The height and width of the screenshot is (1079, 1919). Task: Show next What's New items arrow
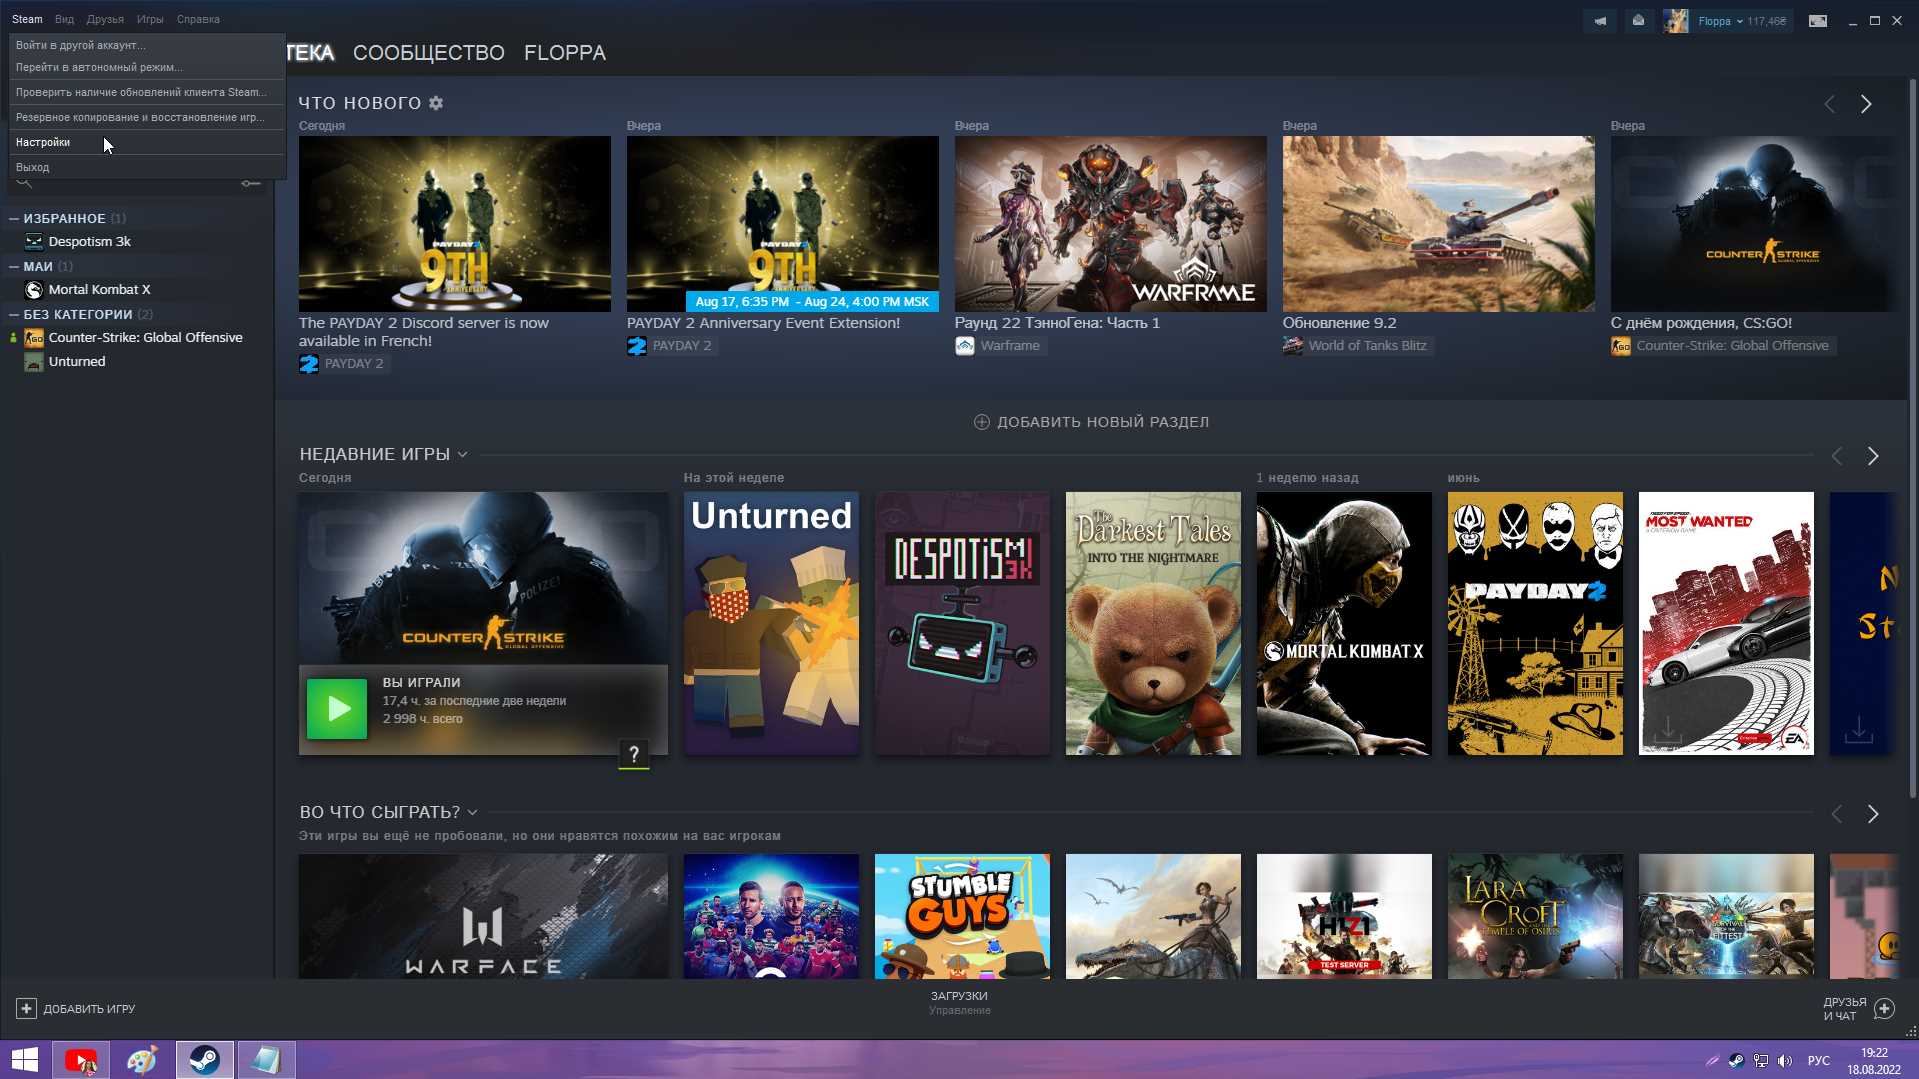click(x=1866, y=104)
